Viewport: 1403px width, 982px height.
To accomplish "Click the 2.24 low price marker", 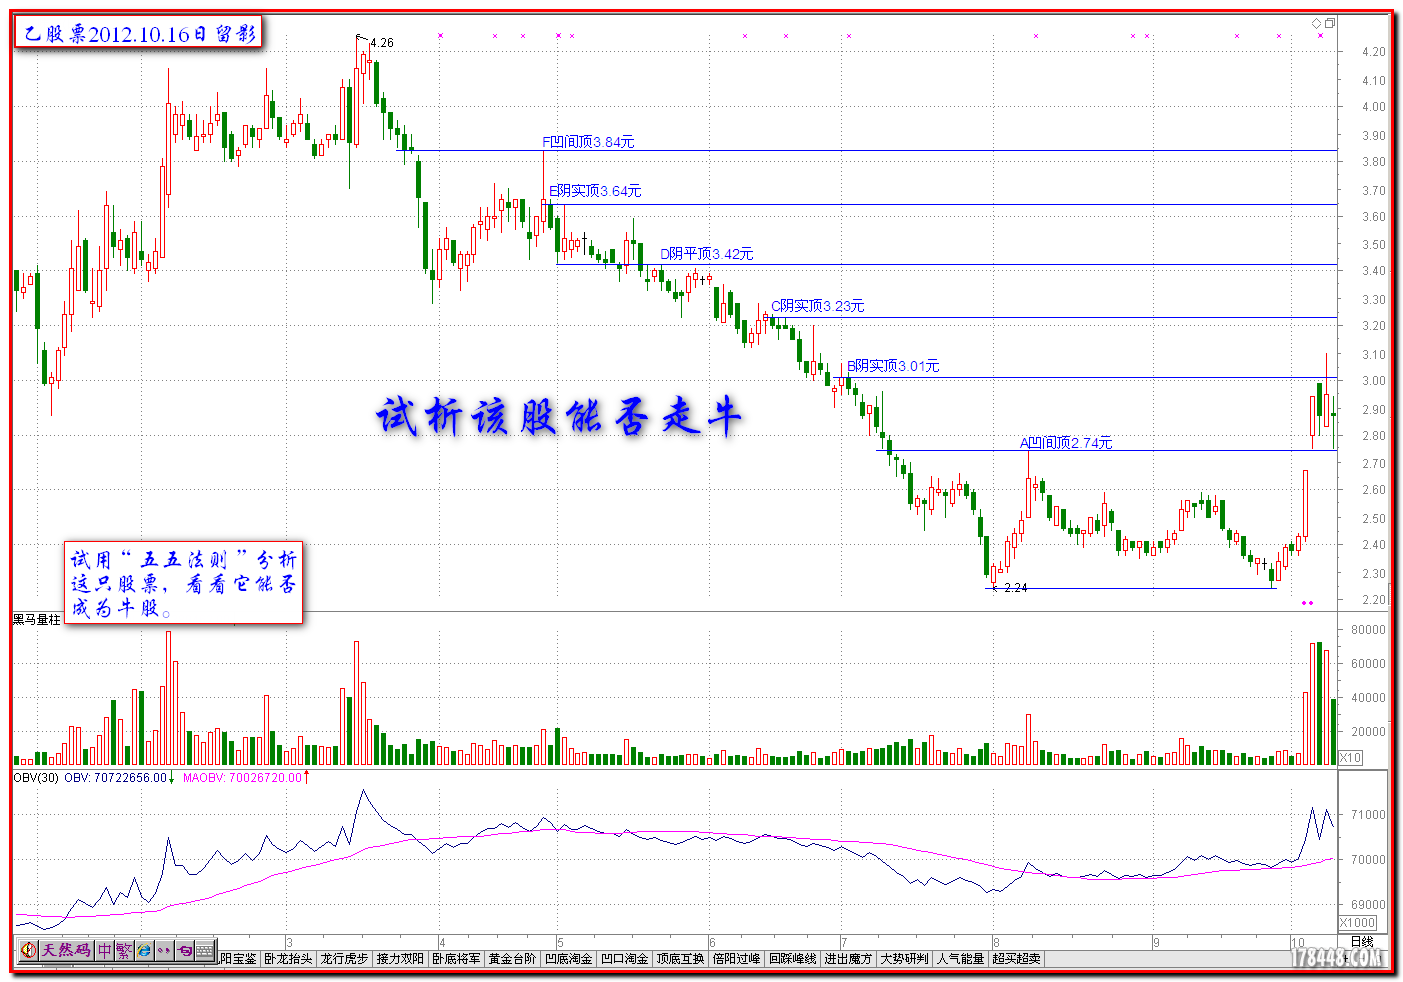I will pyautogui.click(x=1016, y=588).
